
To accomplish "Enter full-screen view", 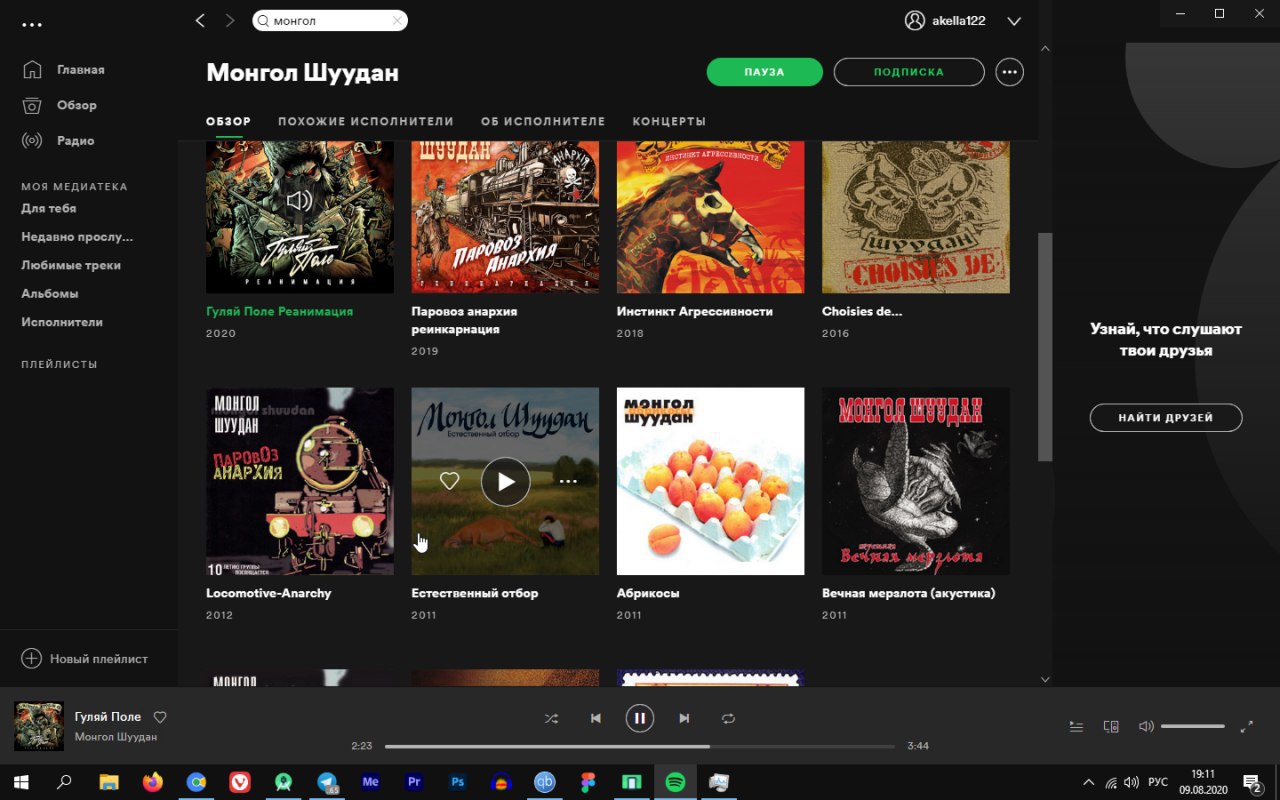I will tap(1247, 727).
